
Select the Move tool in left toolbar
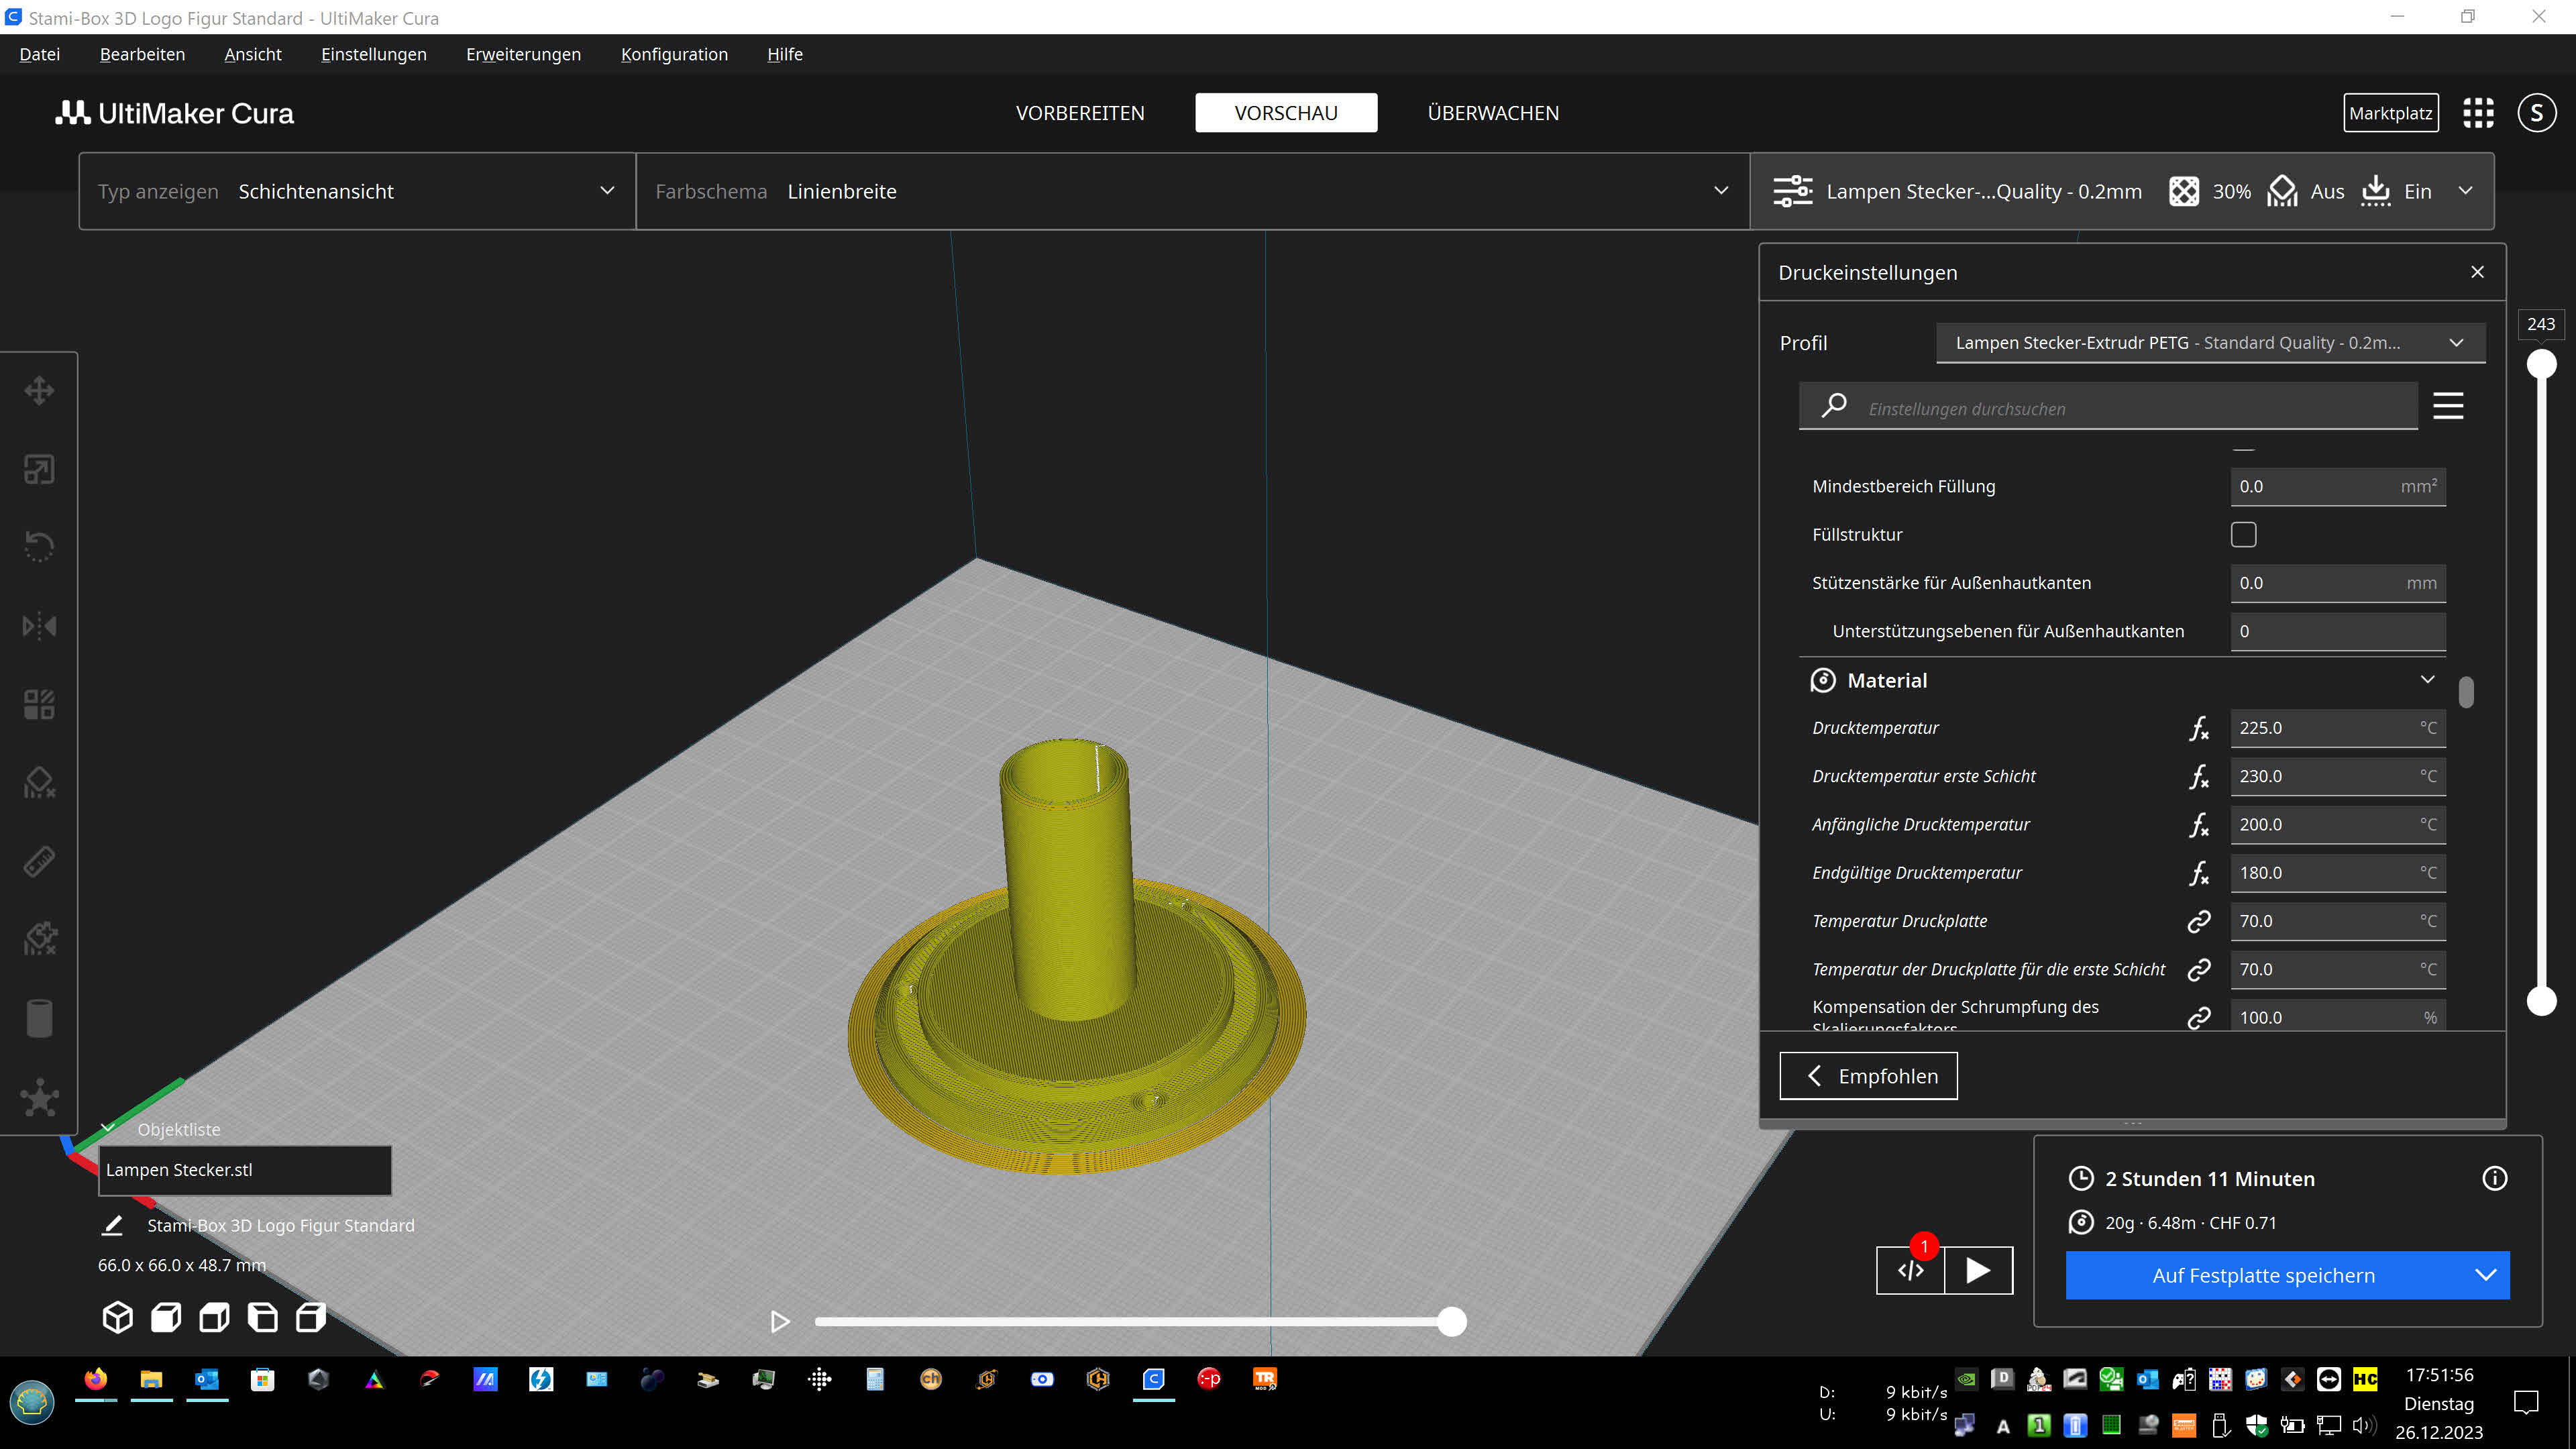[x=39, y=390]
